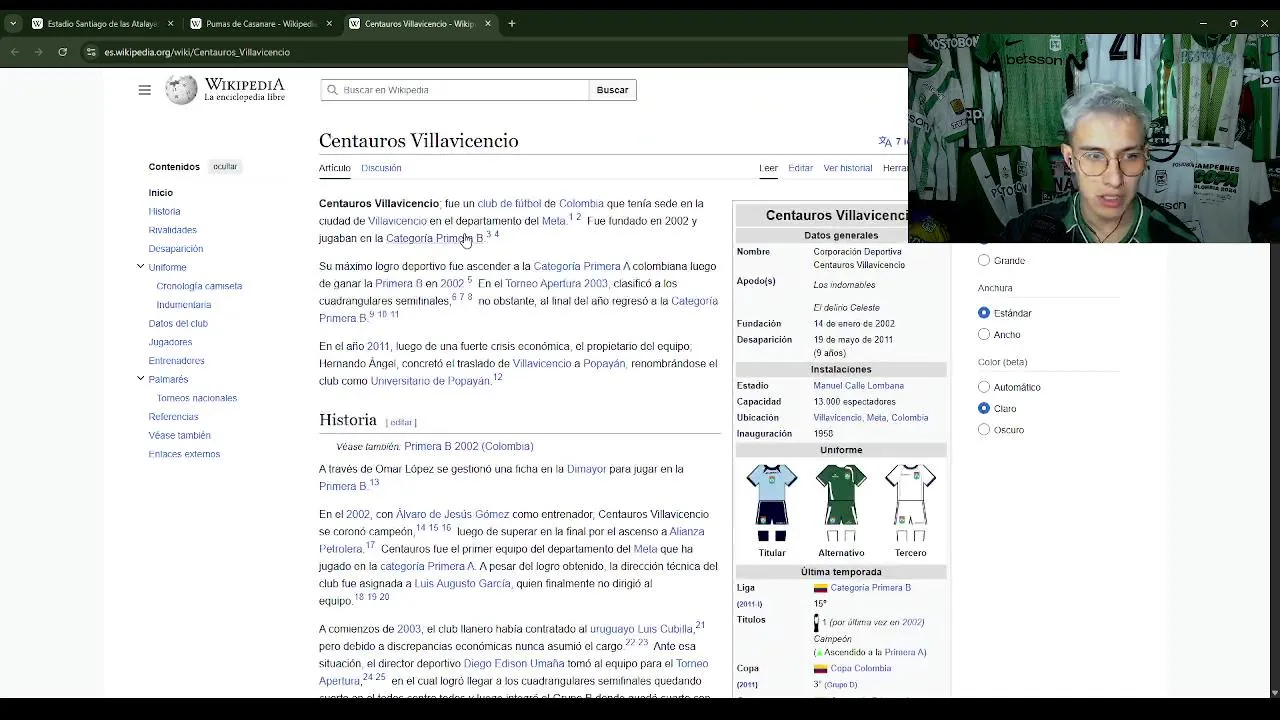Open the club de fútbol link

(x=509, y=204)
